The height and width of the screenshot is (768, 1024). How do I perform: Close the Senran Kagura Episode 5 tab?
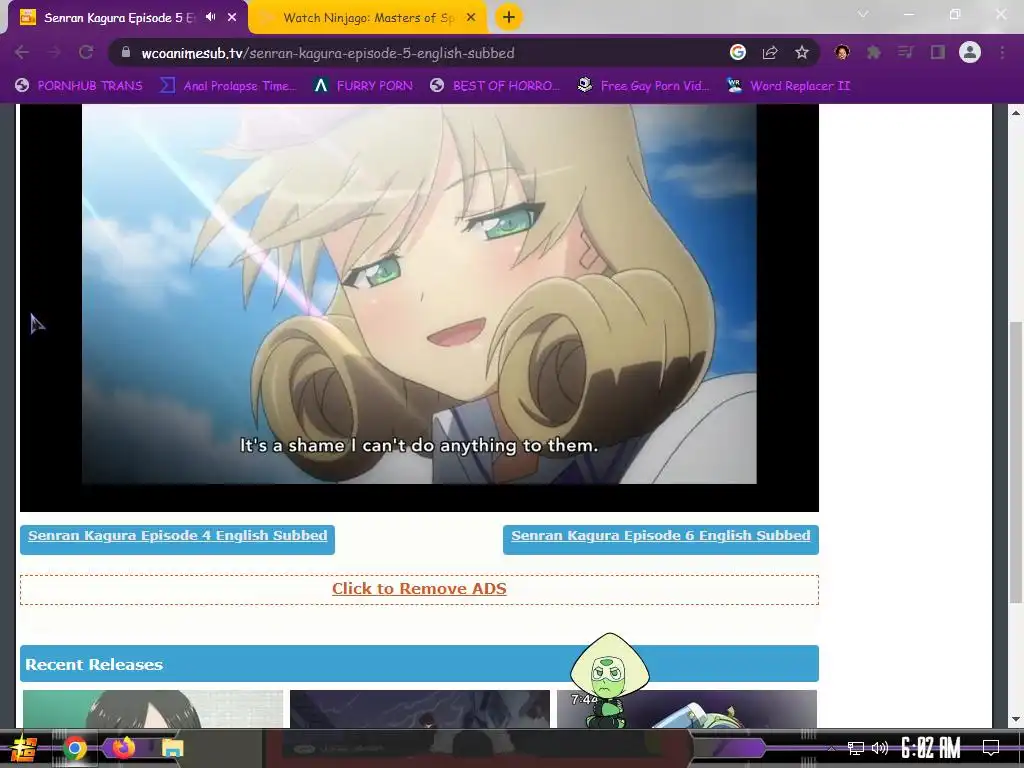pyautogui.click(x=232, y=18)
